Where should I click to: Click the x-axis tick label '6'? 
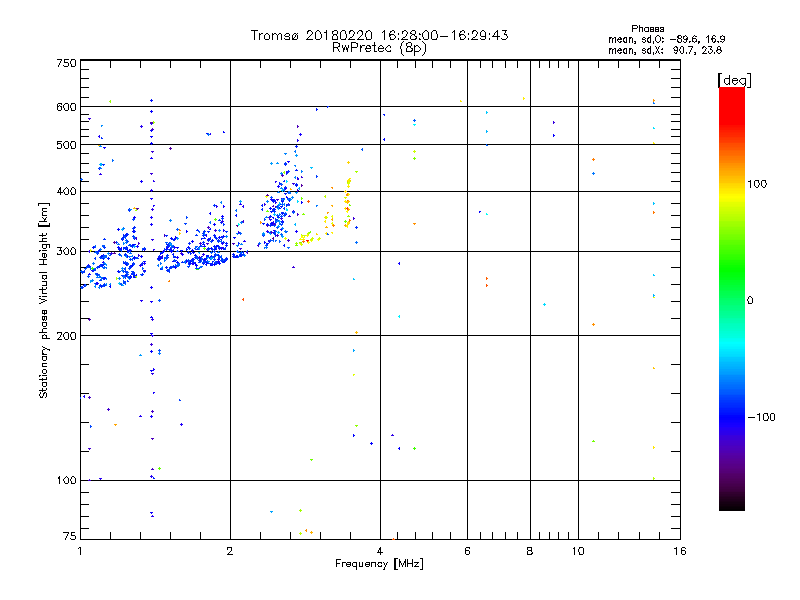coord(467,551)
